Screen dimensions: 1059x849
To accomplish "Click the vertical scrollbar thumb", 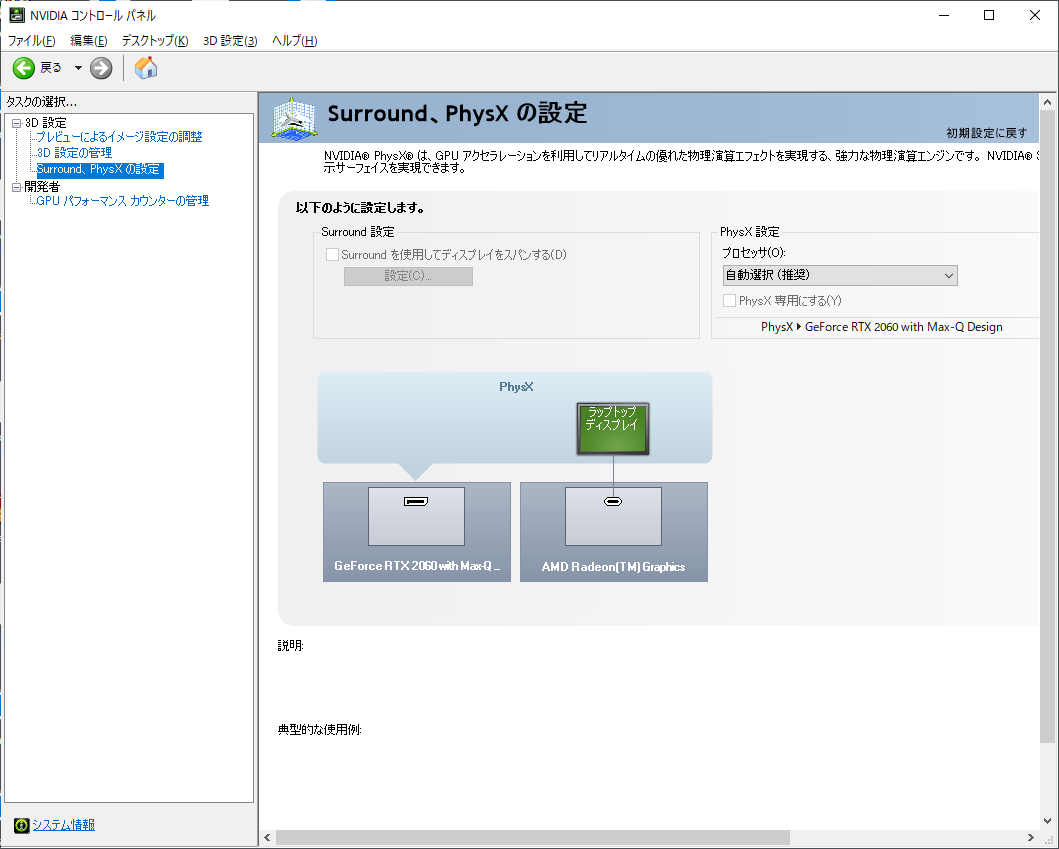I will click(x=1048, y=426).
